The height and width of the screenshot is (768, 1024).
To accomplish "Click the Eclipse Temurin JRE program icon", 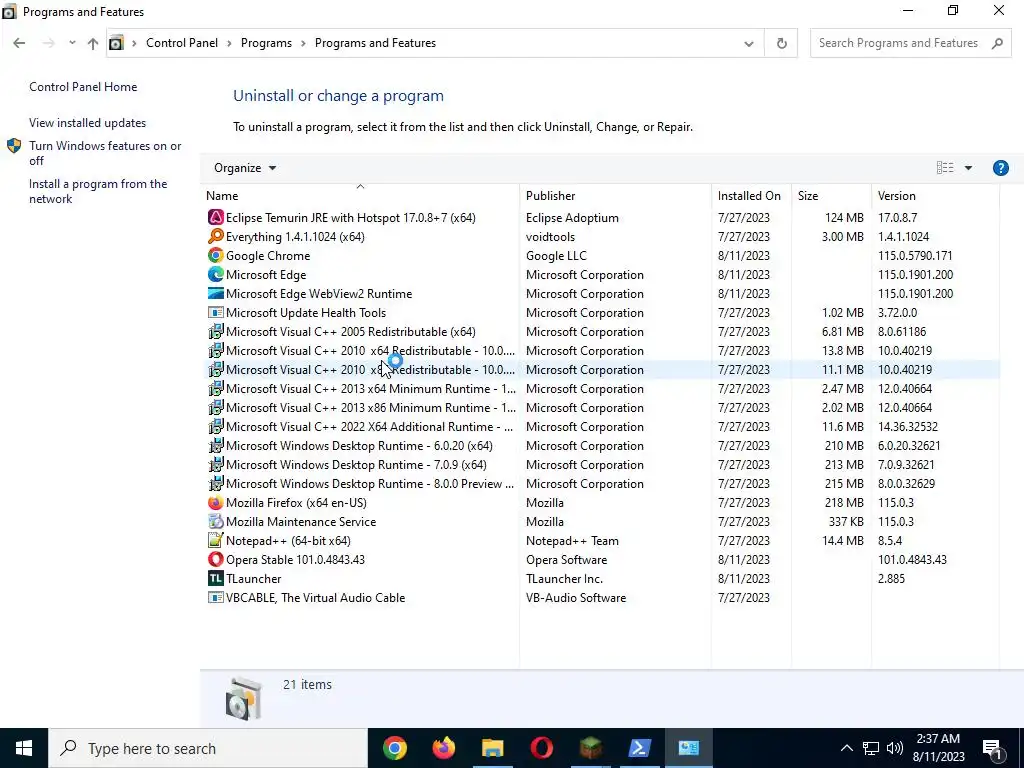I will pos(216,217).
